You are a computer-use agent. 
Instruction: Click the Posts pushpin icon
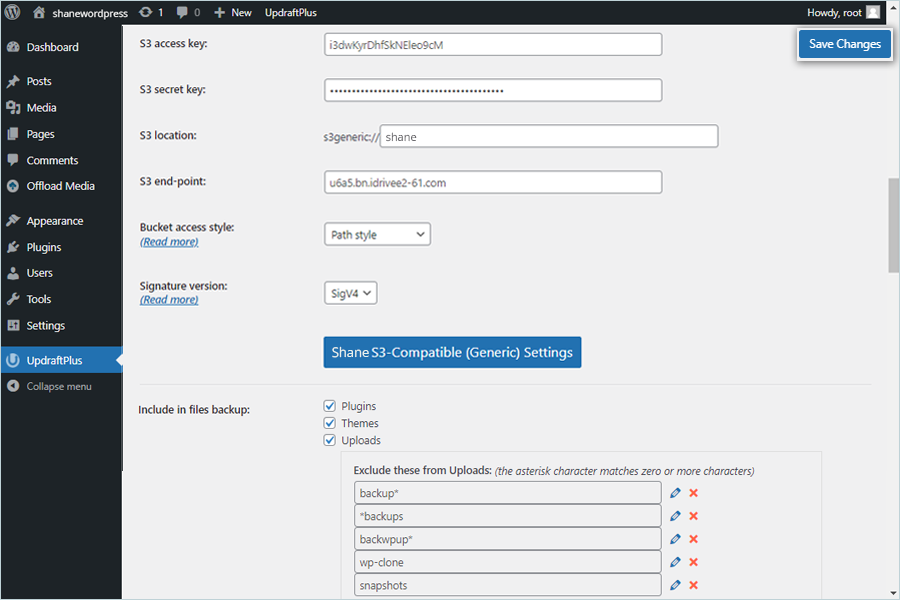[13, 82]
